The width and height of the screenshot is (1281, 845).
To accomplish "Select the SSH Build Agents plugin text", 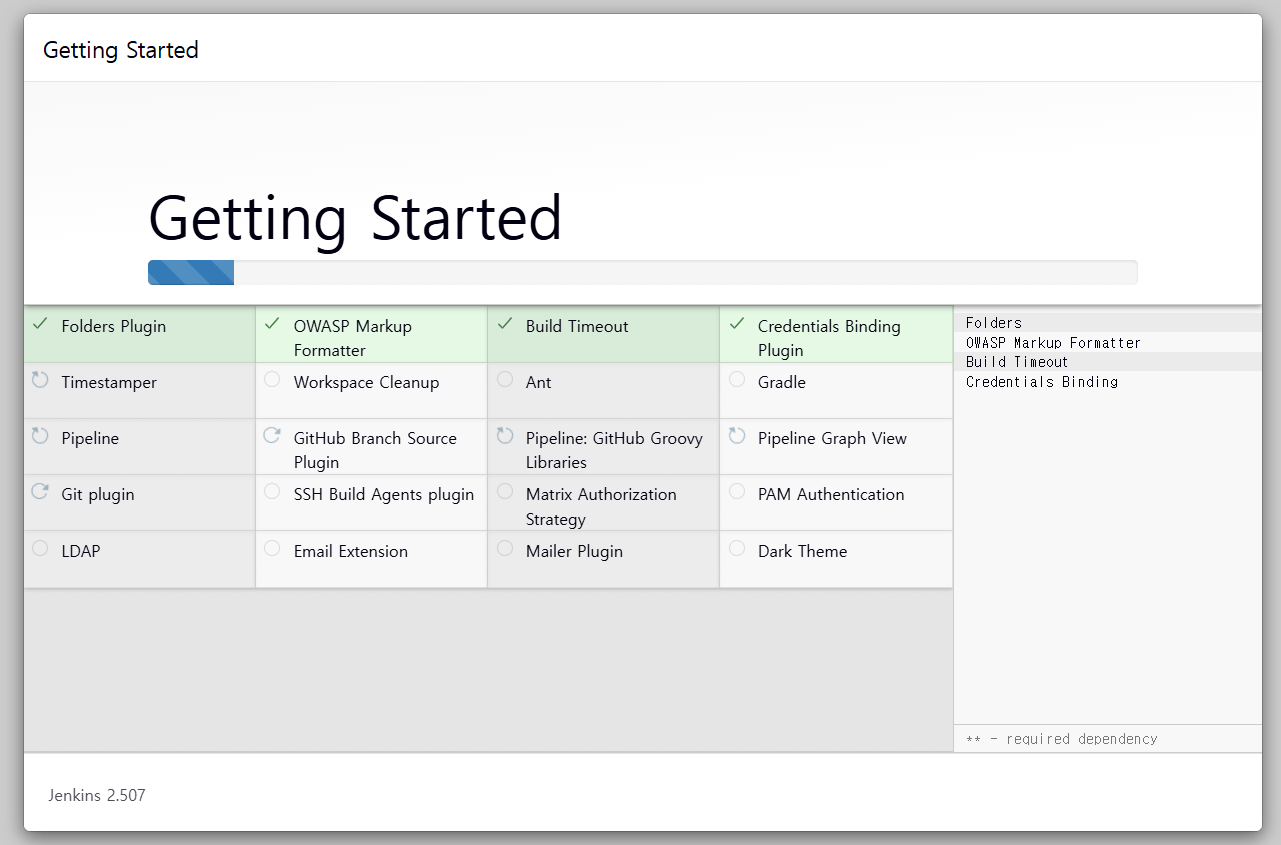I will coord(384,494).
